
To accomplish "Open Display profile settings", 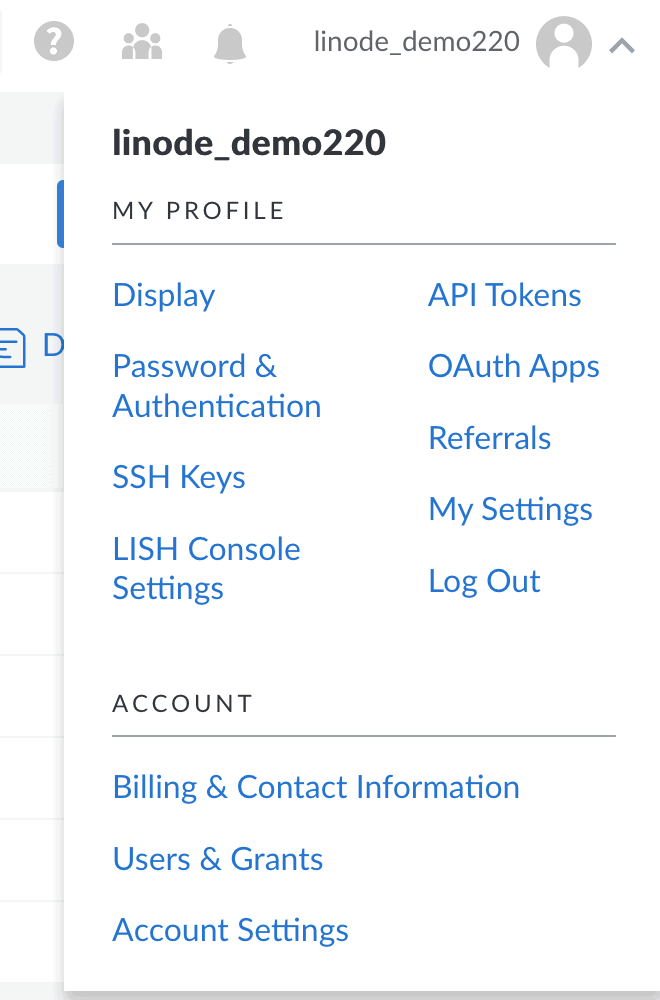I will coord(164,295).
